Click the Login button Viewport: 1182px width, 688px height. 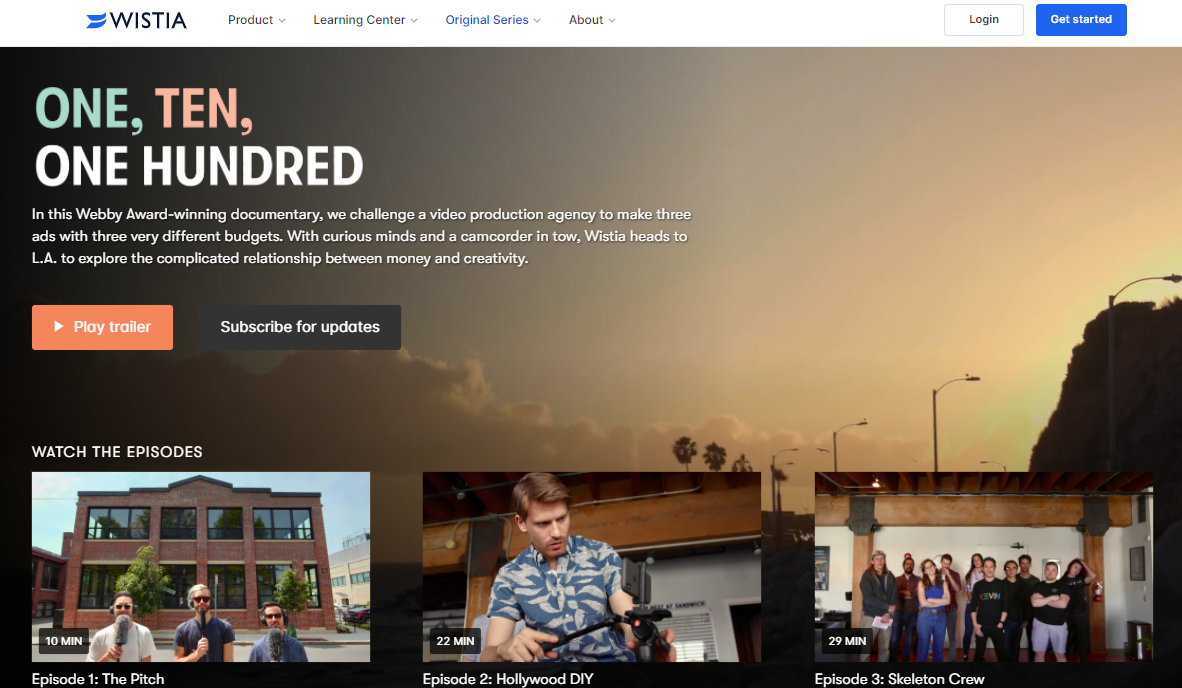pyautogui.click(x=984, y=20)
